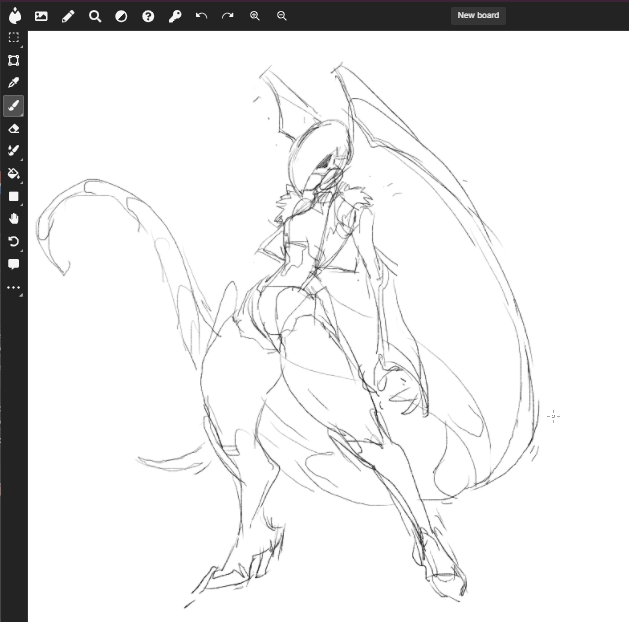
Task: Select the hand pan tool
Action: point(14,219)
